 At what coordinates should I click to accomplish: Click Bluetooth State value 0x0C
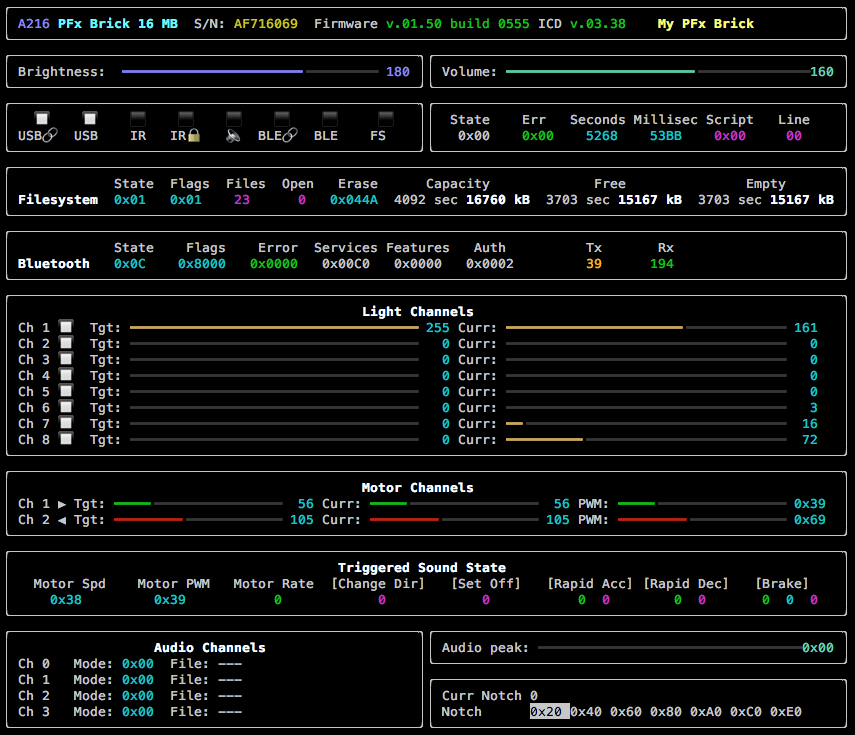[x=130, y=264]
